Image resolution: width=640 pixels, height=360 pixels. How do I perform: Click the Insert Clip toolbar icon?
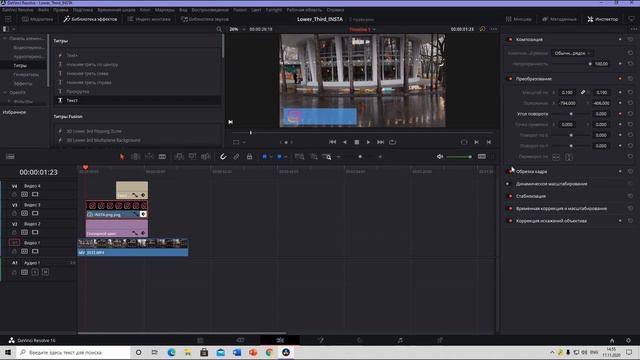pos(179,157)
